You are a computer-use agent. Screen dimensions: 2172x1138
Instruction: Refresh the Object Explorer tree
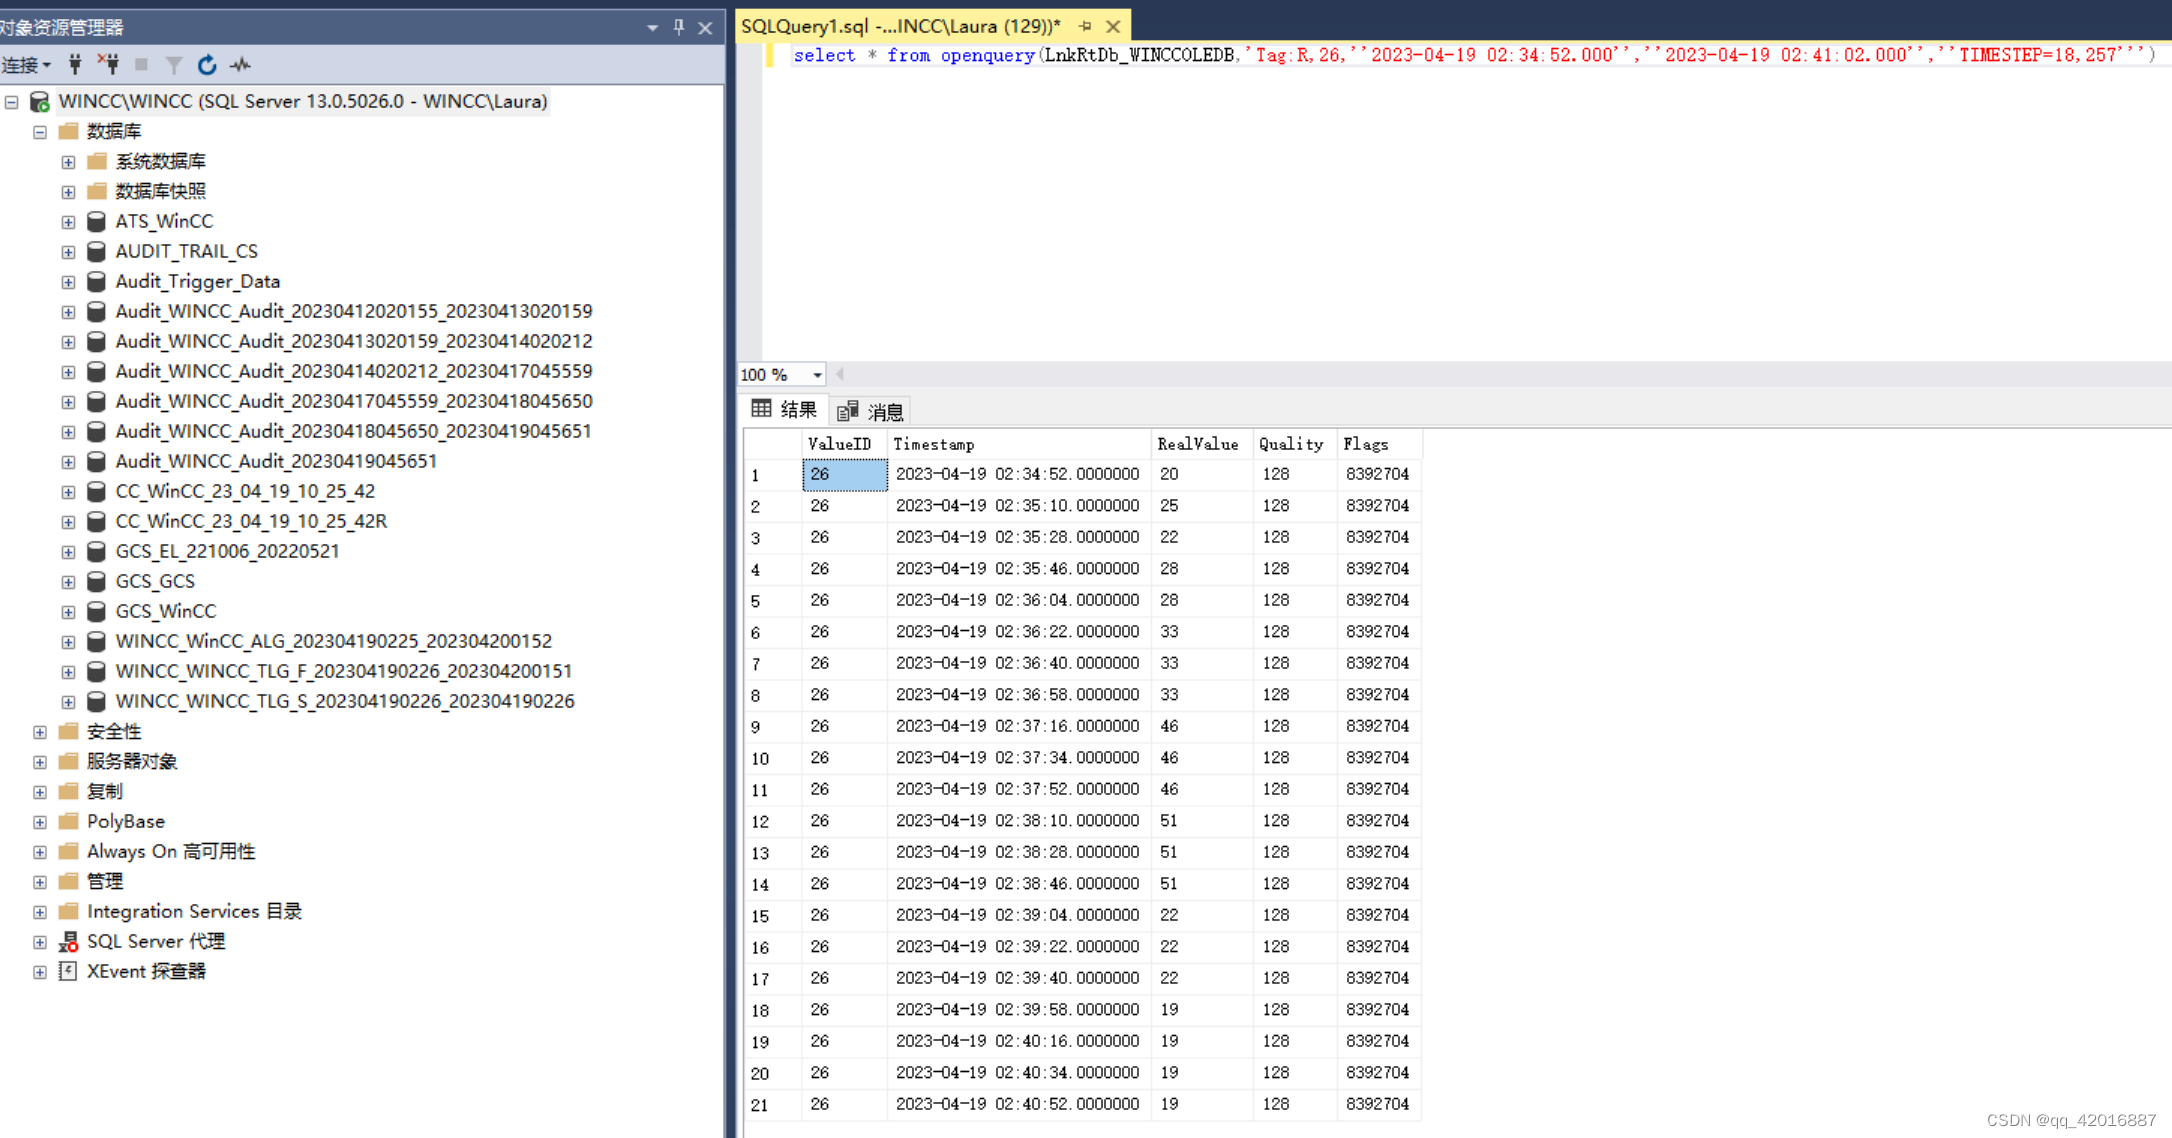coord(207,65)
